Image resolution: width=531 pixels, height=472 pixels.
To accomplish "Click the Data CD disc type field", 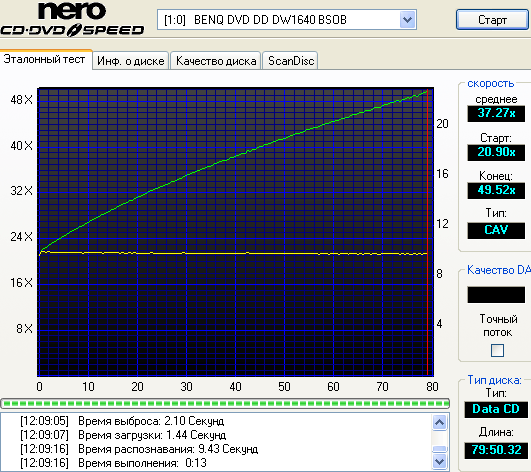I will point(496,409).
